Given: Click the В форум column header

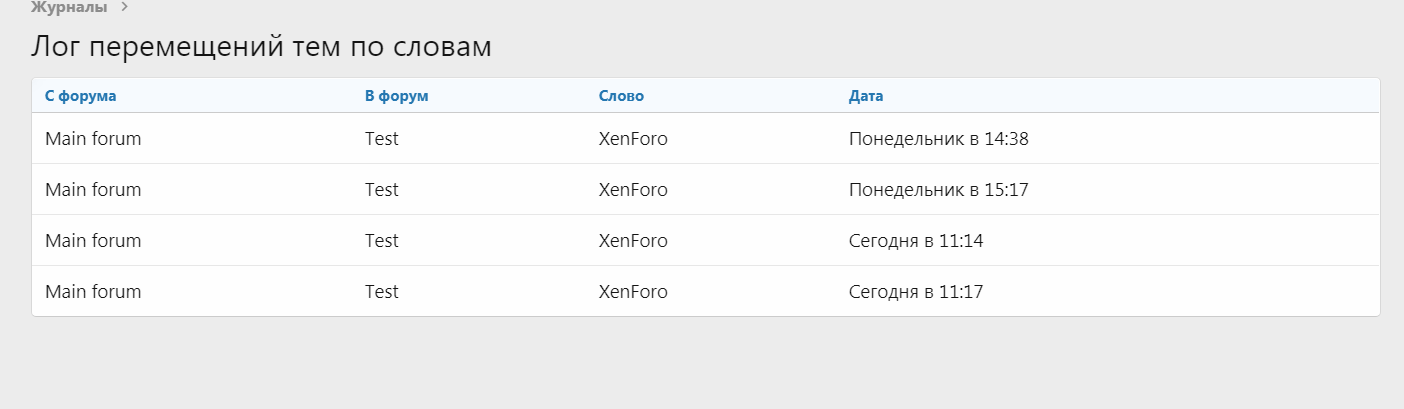Looking at the screenshot, I should pyautogui.click(x=396, y=96).
